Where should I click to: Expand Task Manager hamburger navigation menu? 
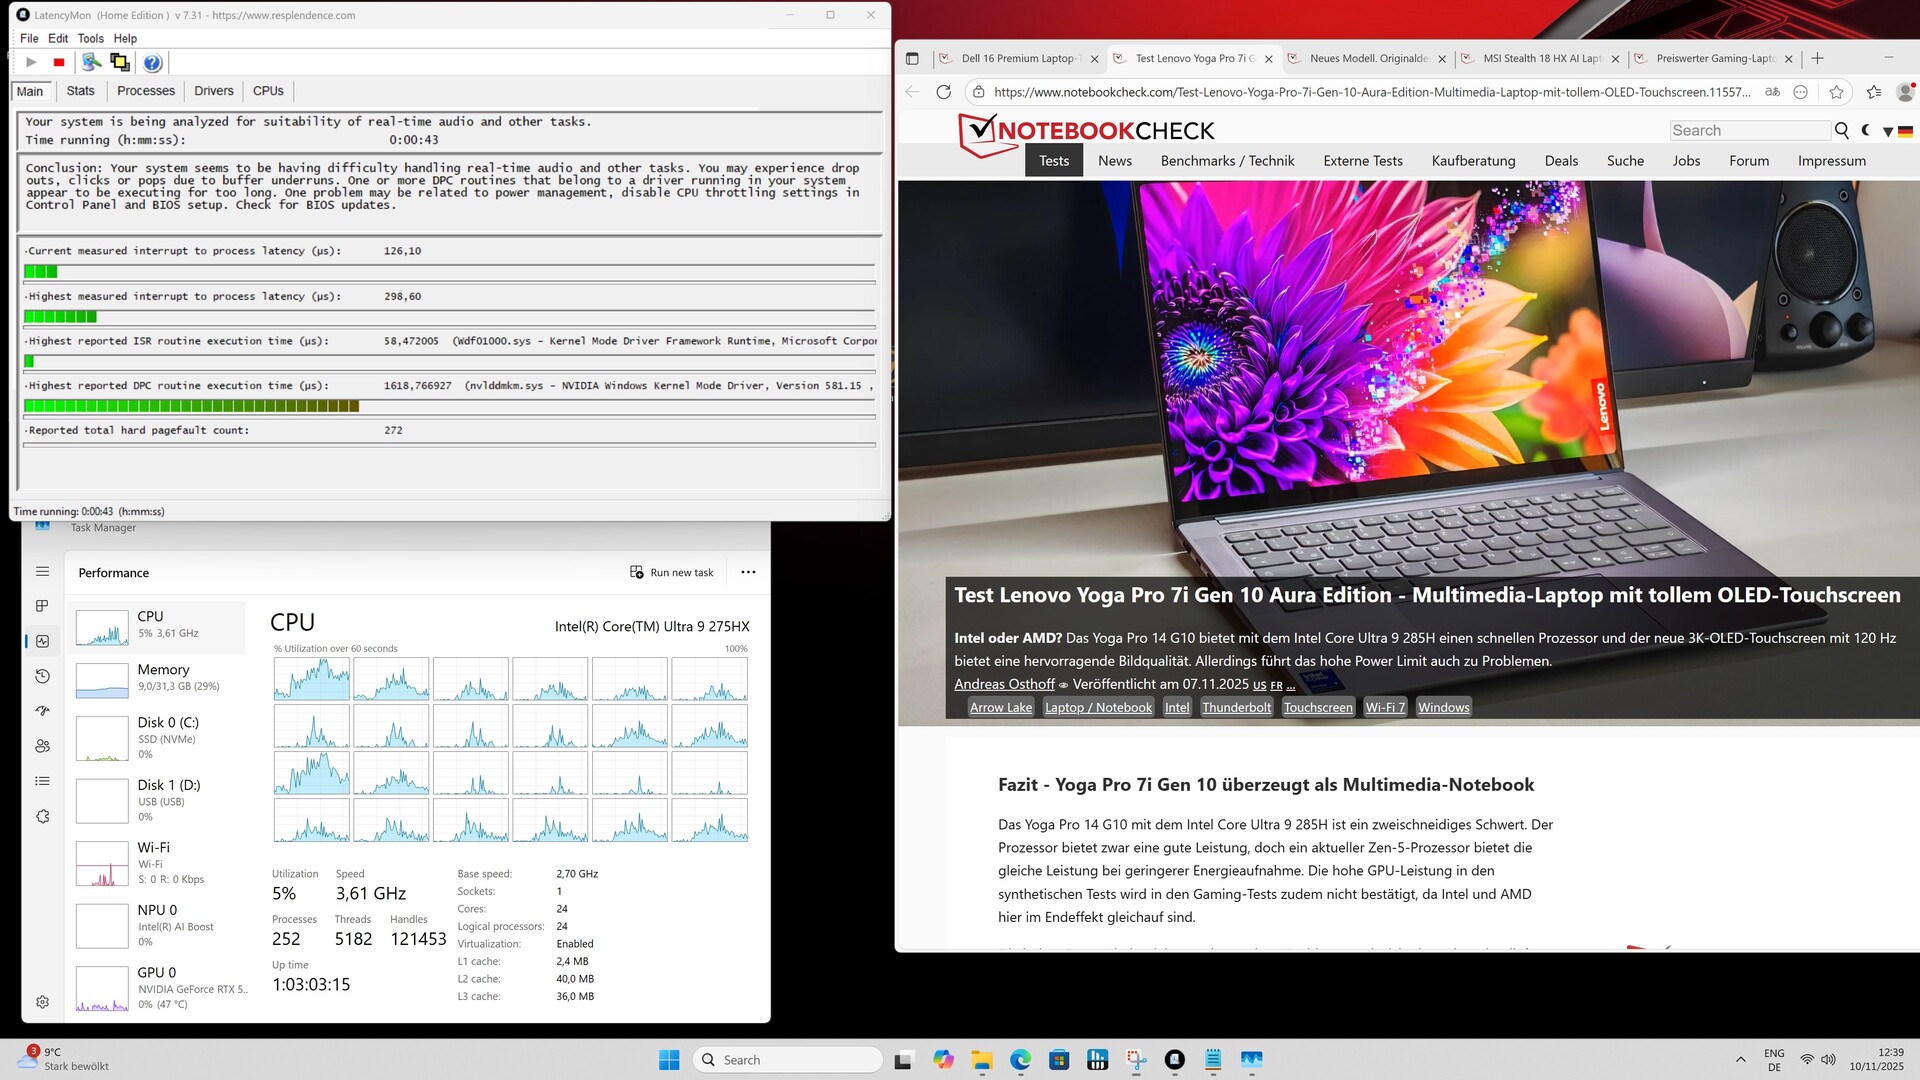point(42,571)
